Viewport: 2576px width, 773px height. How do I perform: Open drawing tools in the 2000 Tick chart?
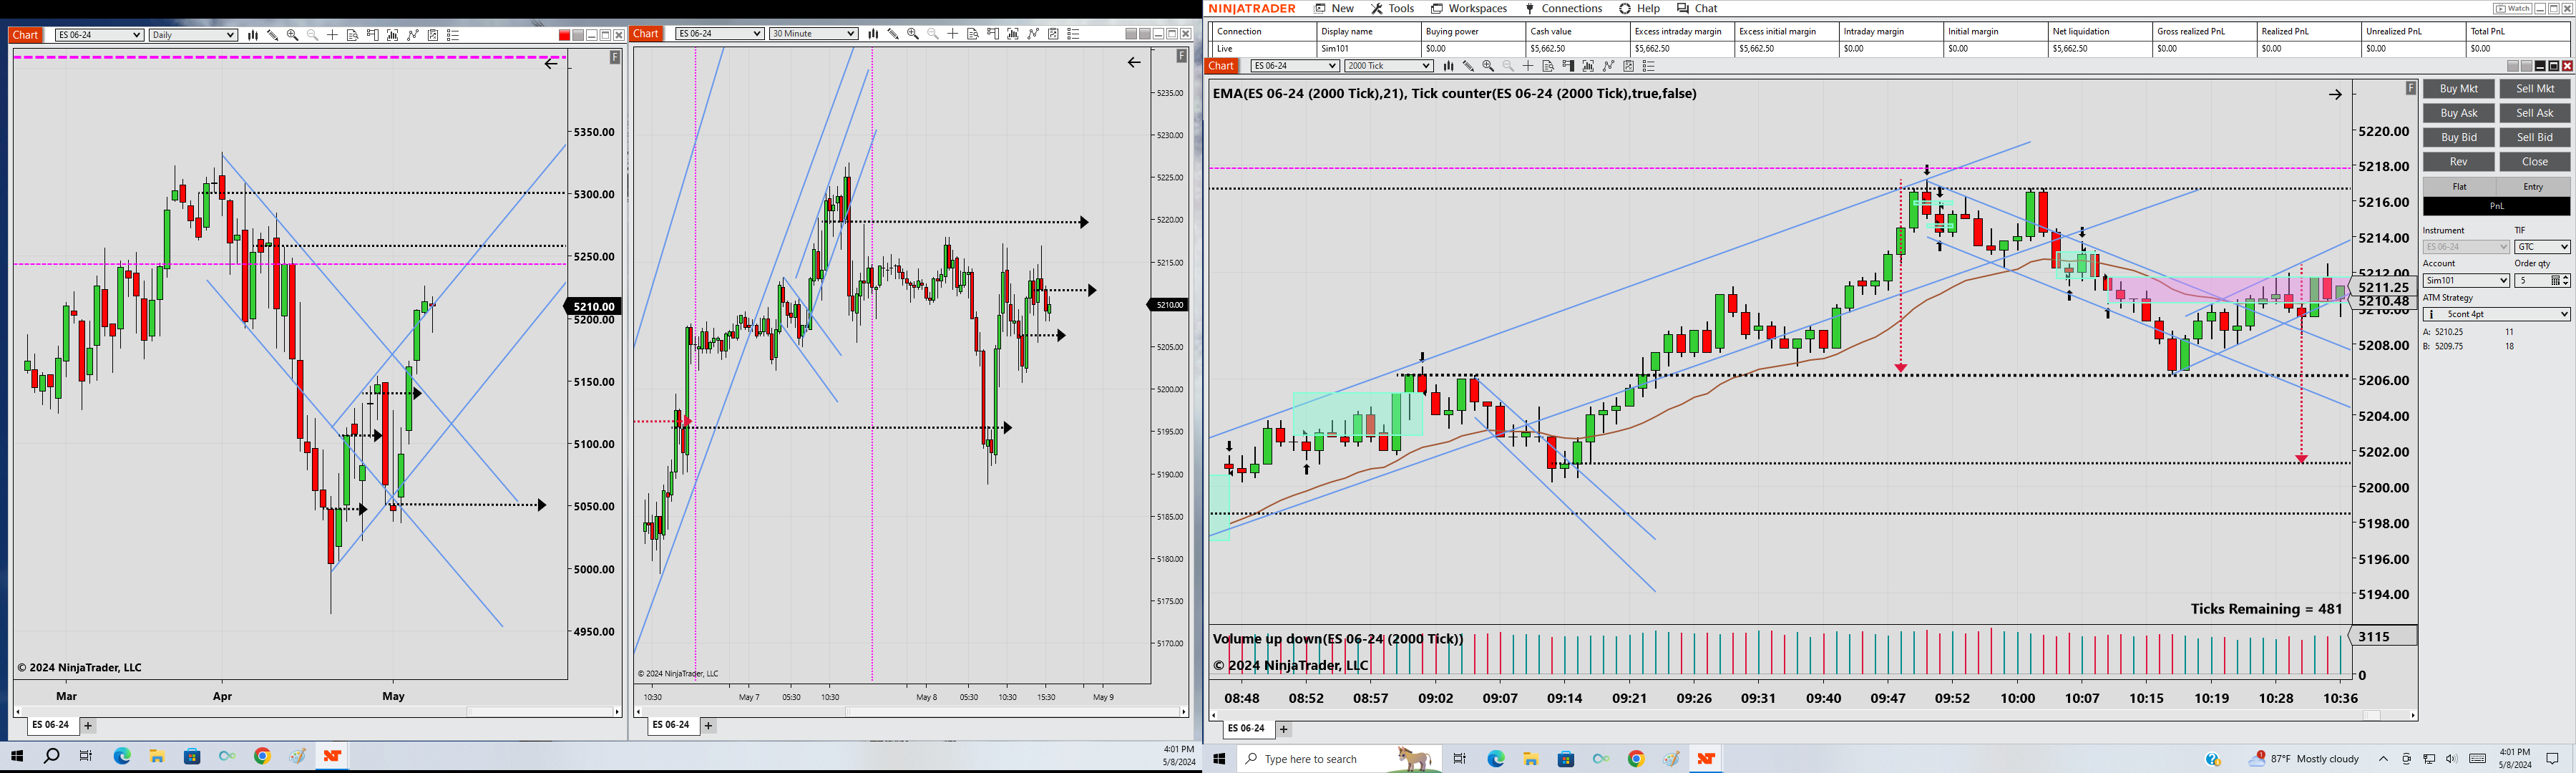pos(1468,67)
